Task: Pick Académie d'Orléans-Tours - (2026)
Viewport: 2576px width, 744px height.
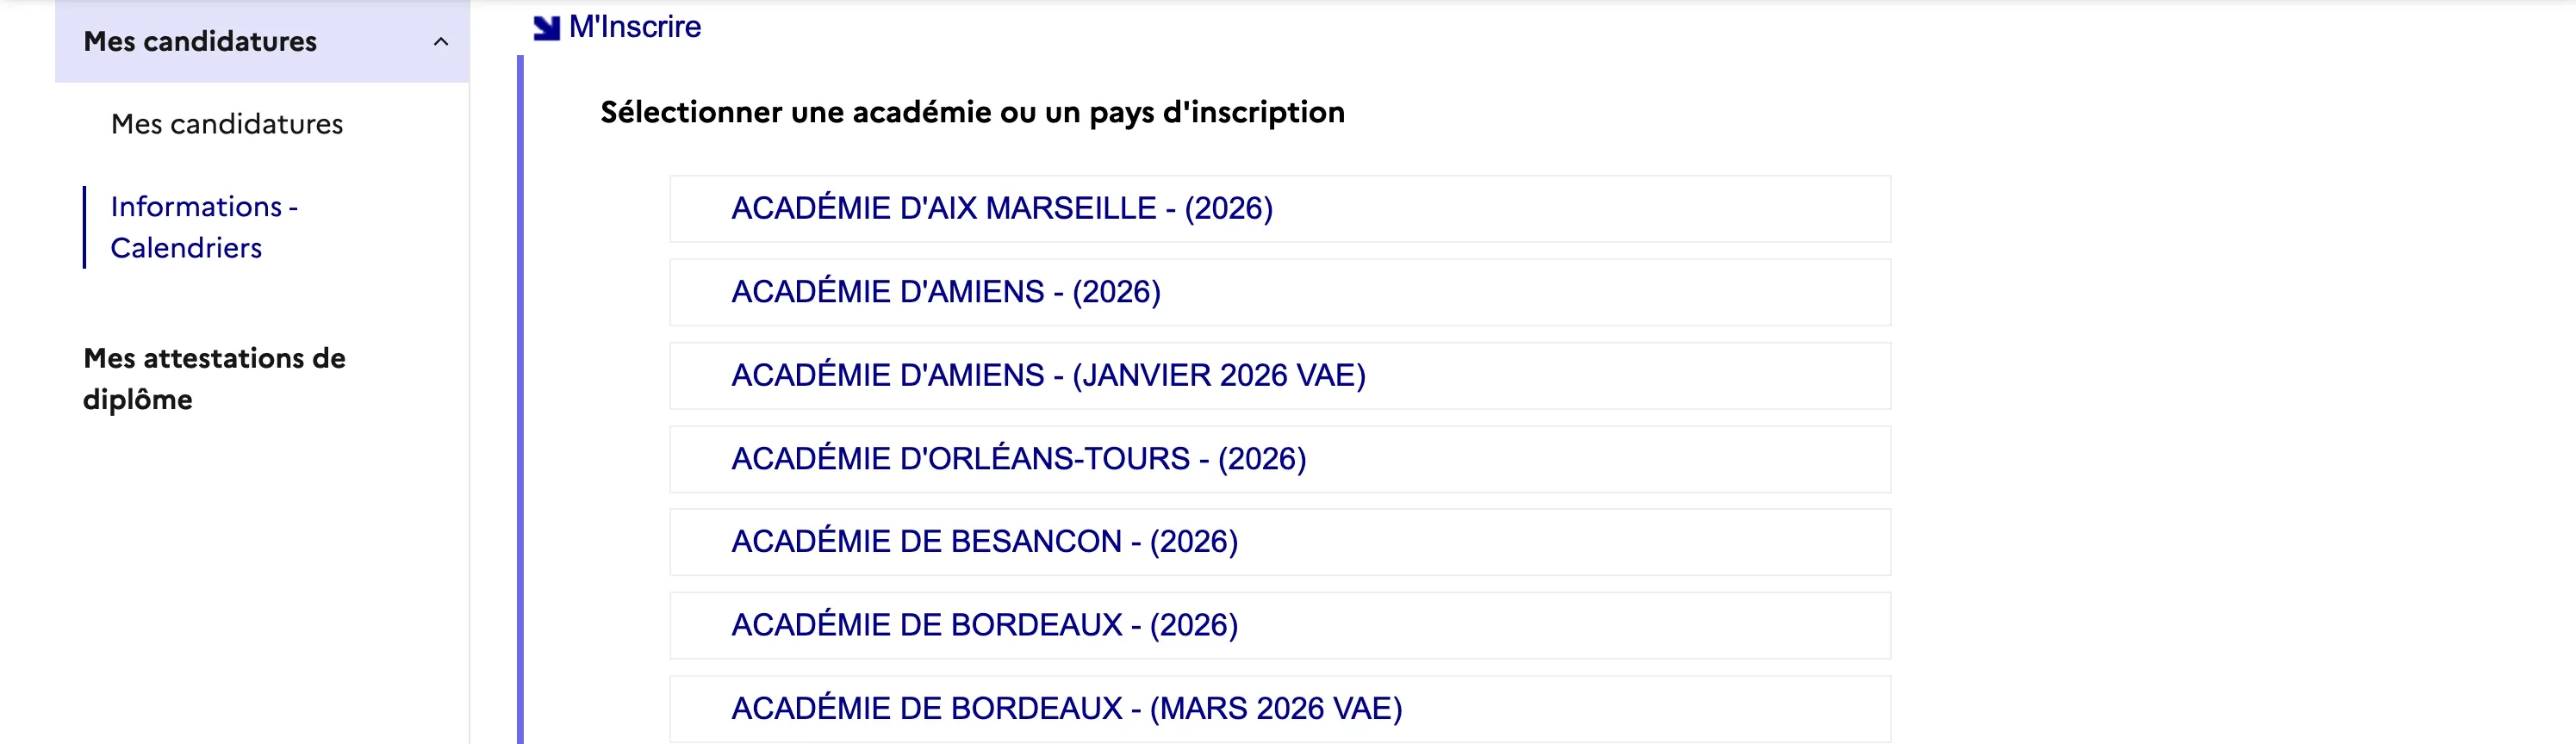Action: pyautogui.click(x=1018, y=459)
